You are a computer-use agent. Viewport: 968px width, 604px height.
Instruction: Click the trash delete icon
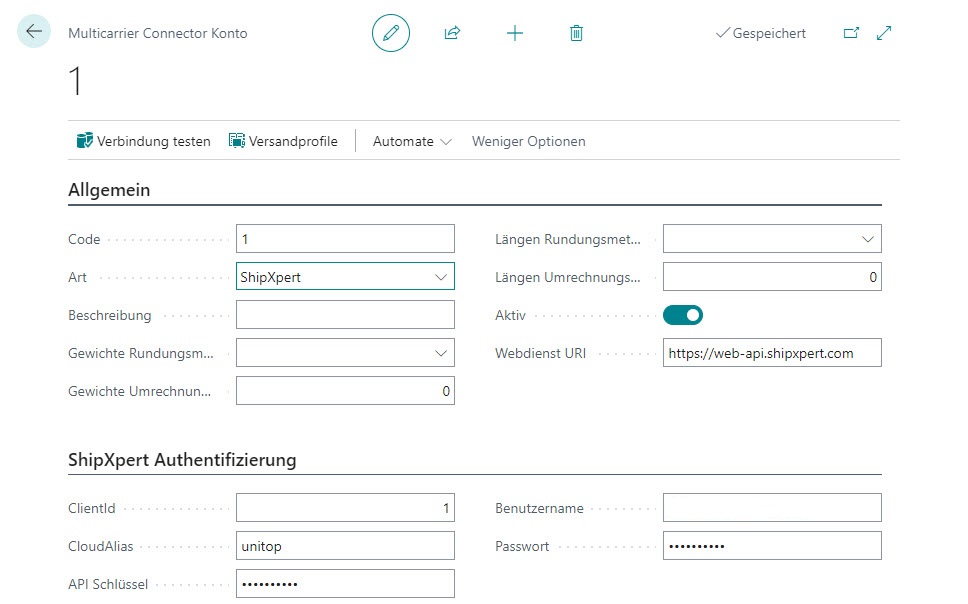[576, 33]
